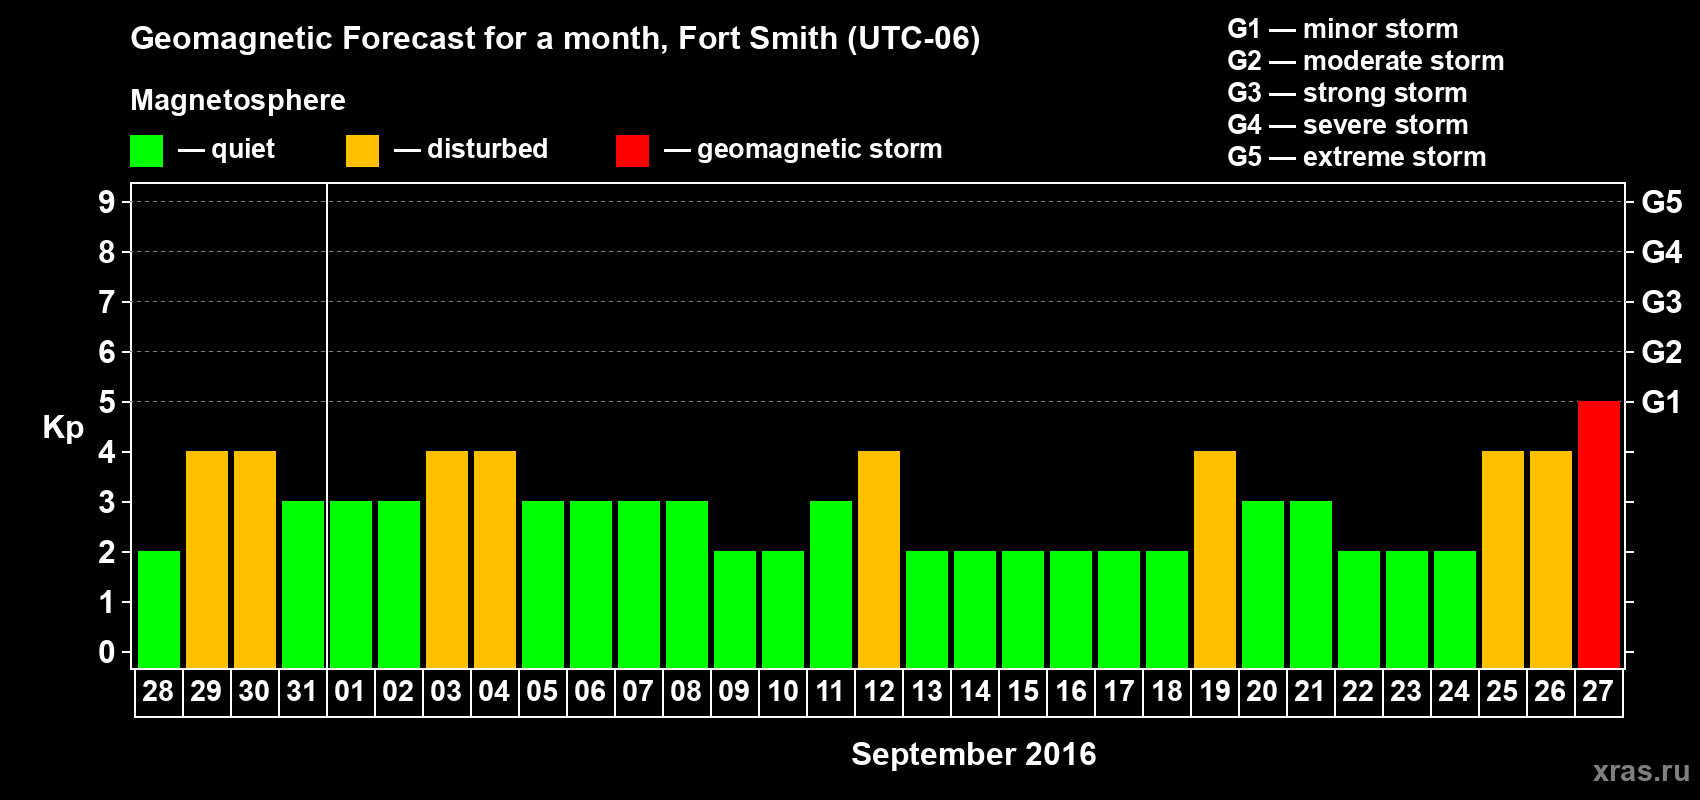Click the green bar for day 31
Viewport: 1700px width, 800px height.
(303, 584)
